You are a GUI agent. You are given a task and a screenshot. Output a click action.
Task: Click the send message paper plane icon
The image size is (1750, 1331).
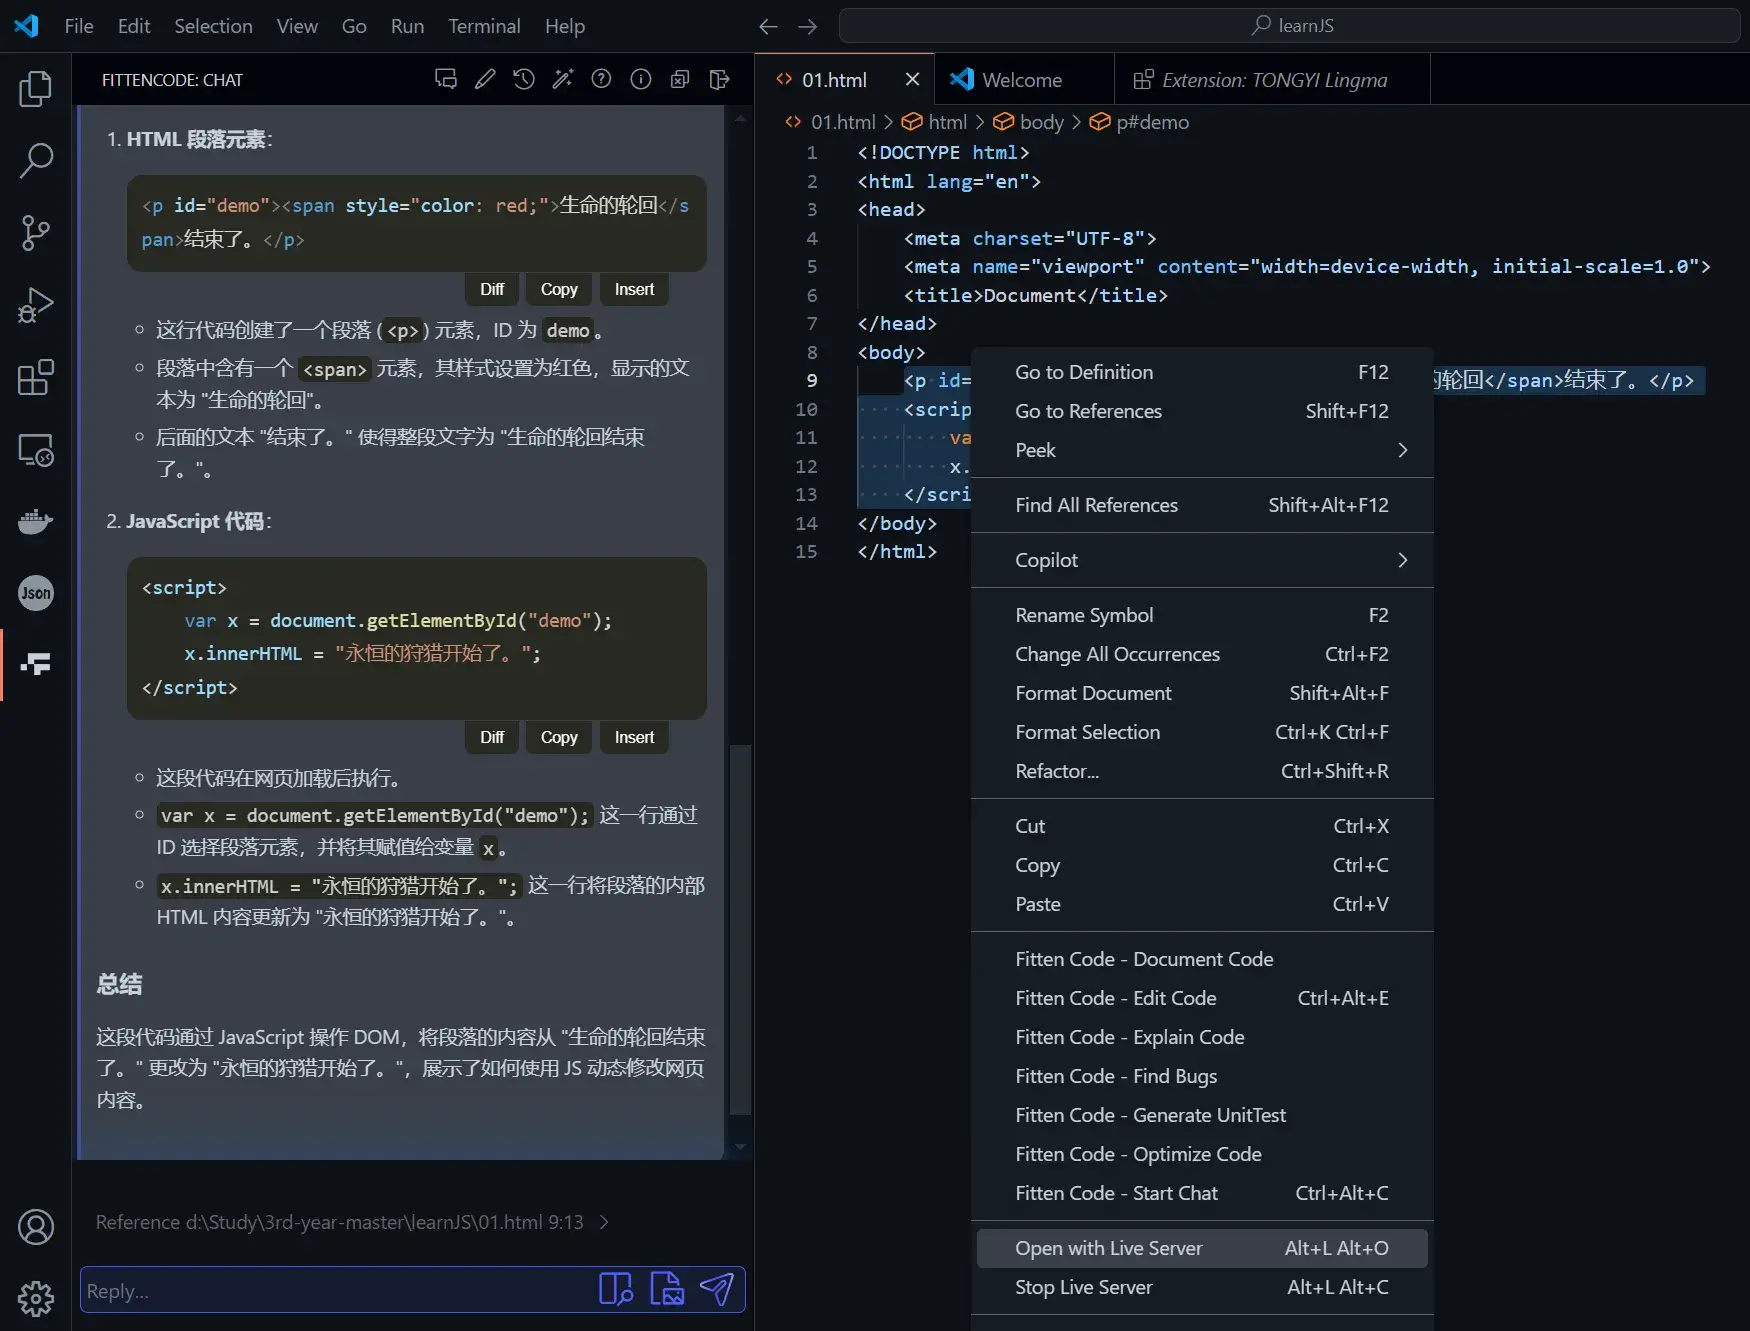click(717, 1289)
